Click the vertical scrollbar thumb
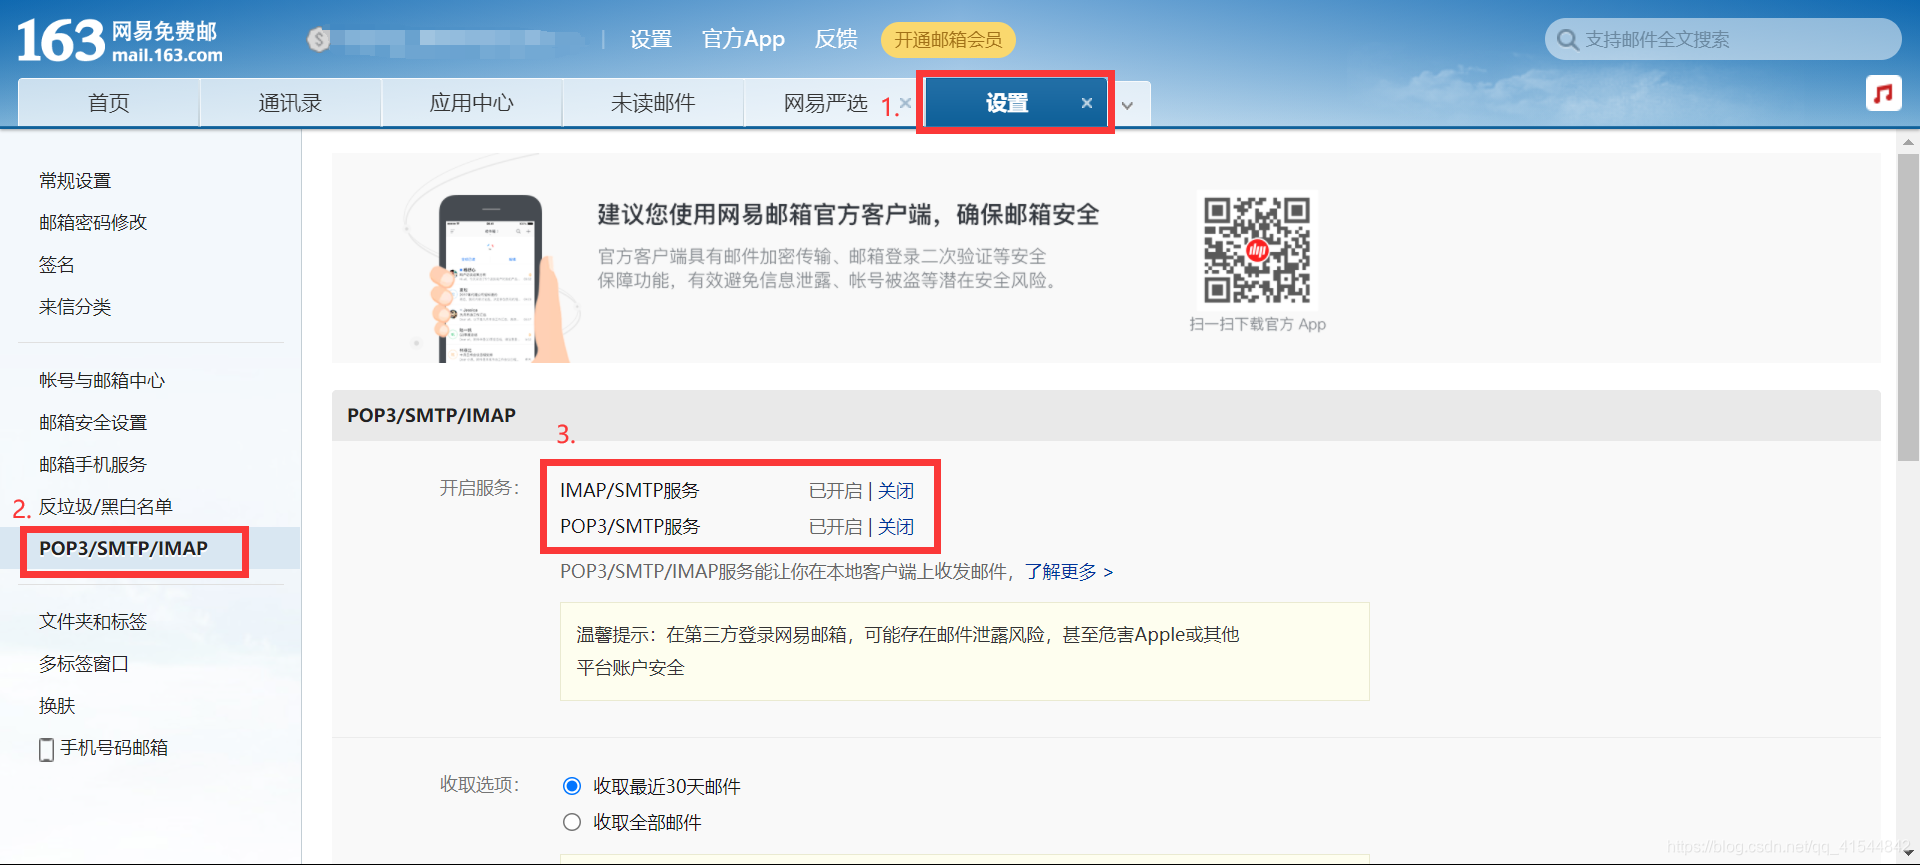The width and height of the screenshot is (1920, 865). coord(1908,307)
